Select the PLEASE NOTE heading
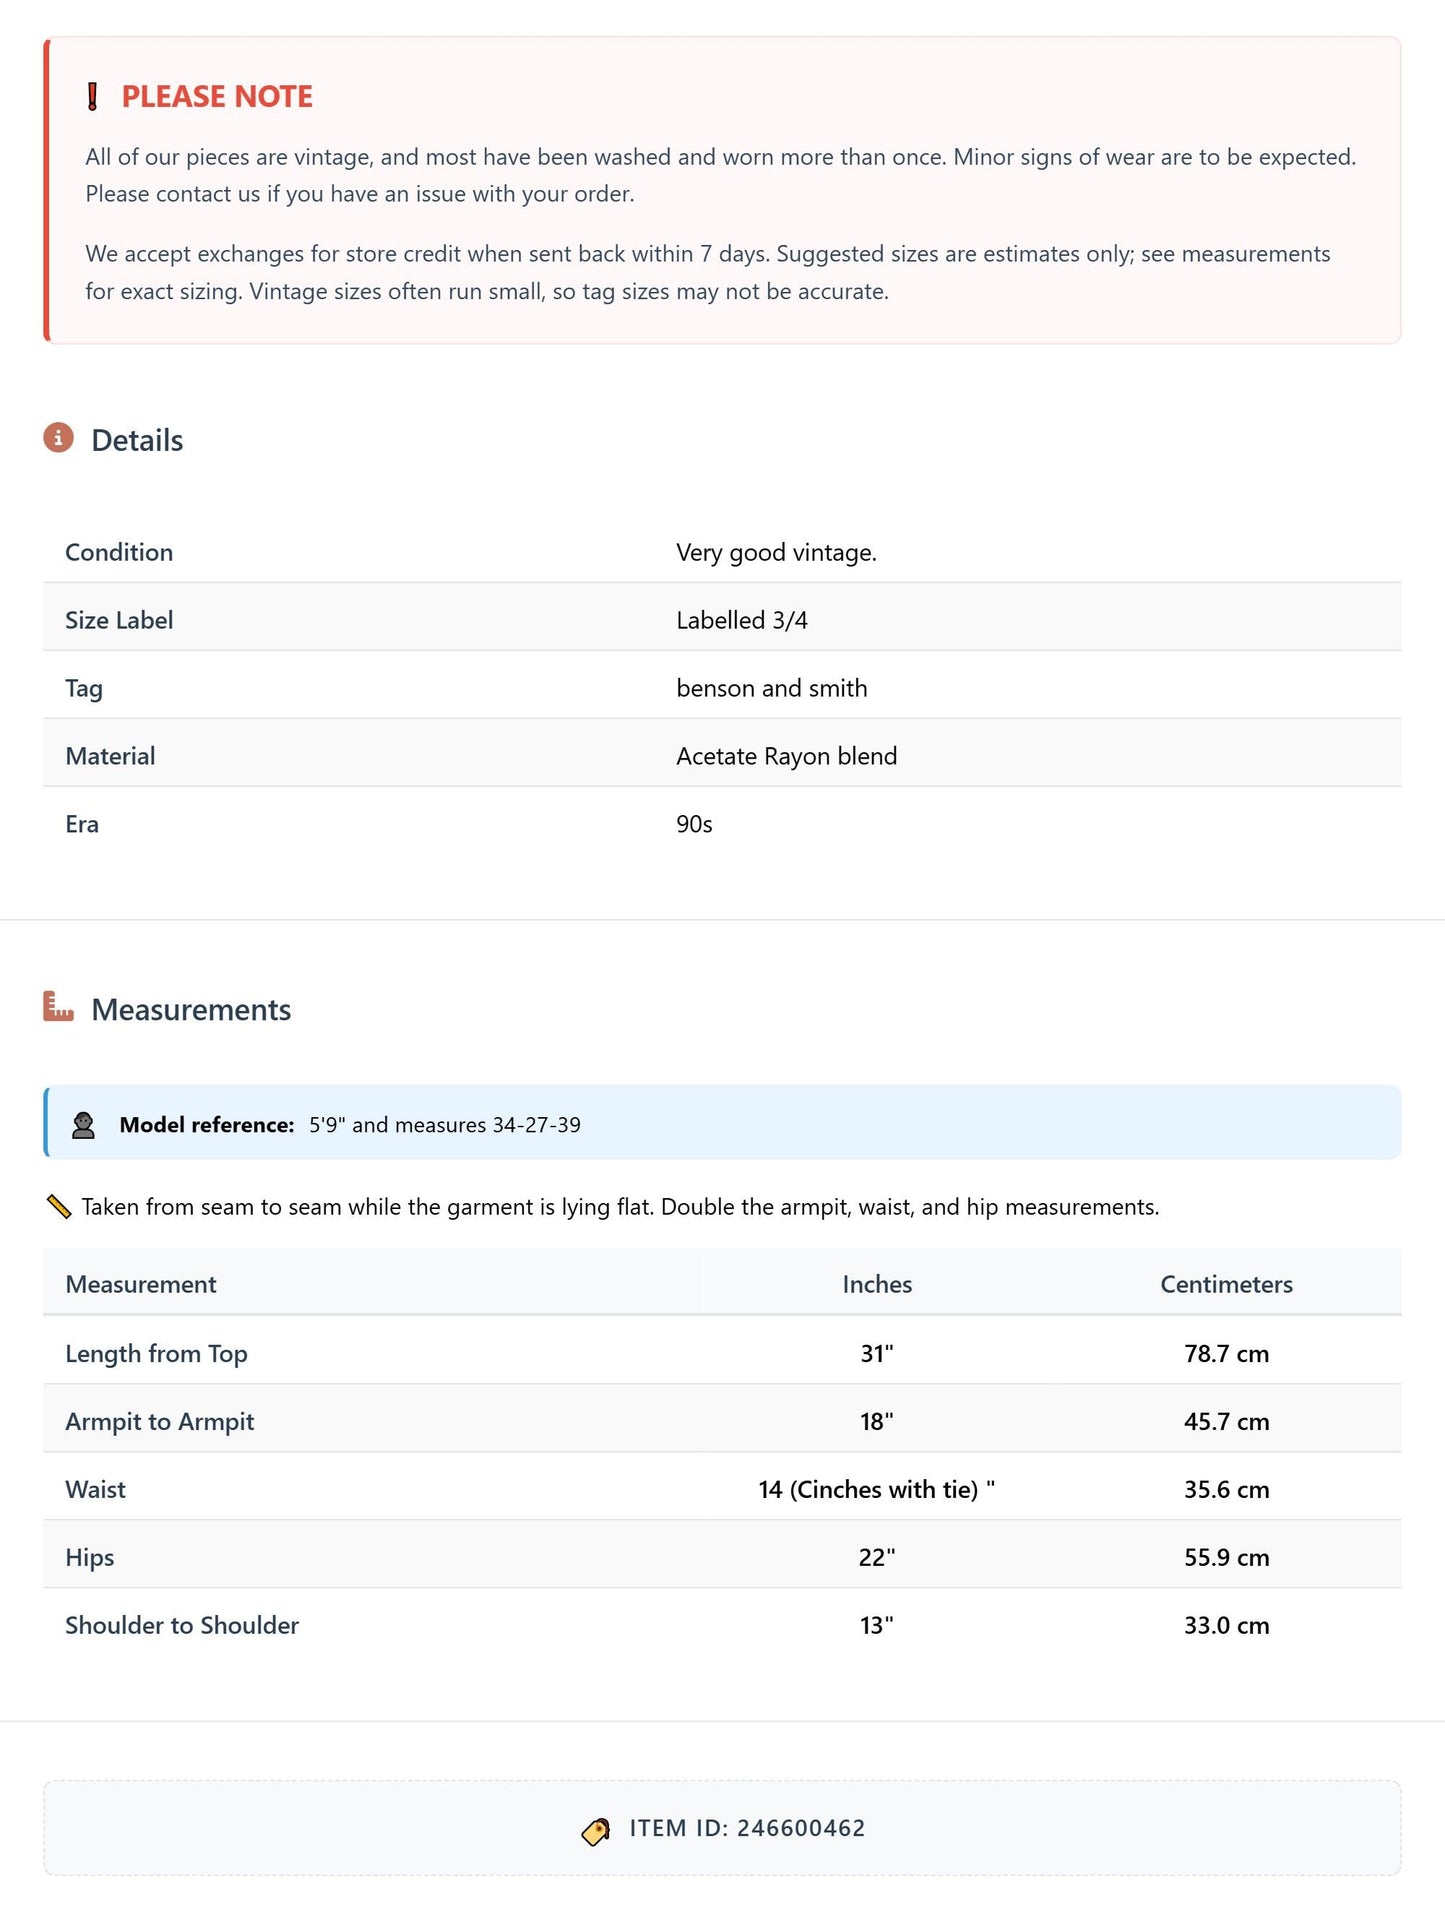The width and height of the screenshot is (1445, 1912). (x=217, y=96)
